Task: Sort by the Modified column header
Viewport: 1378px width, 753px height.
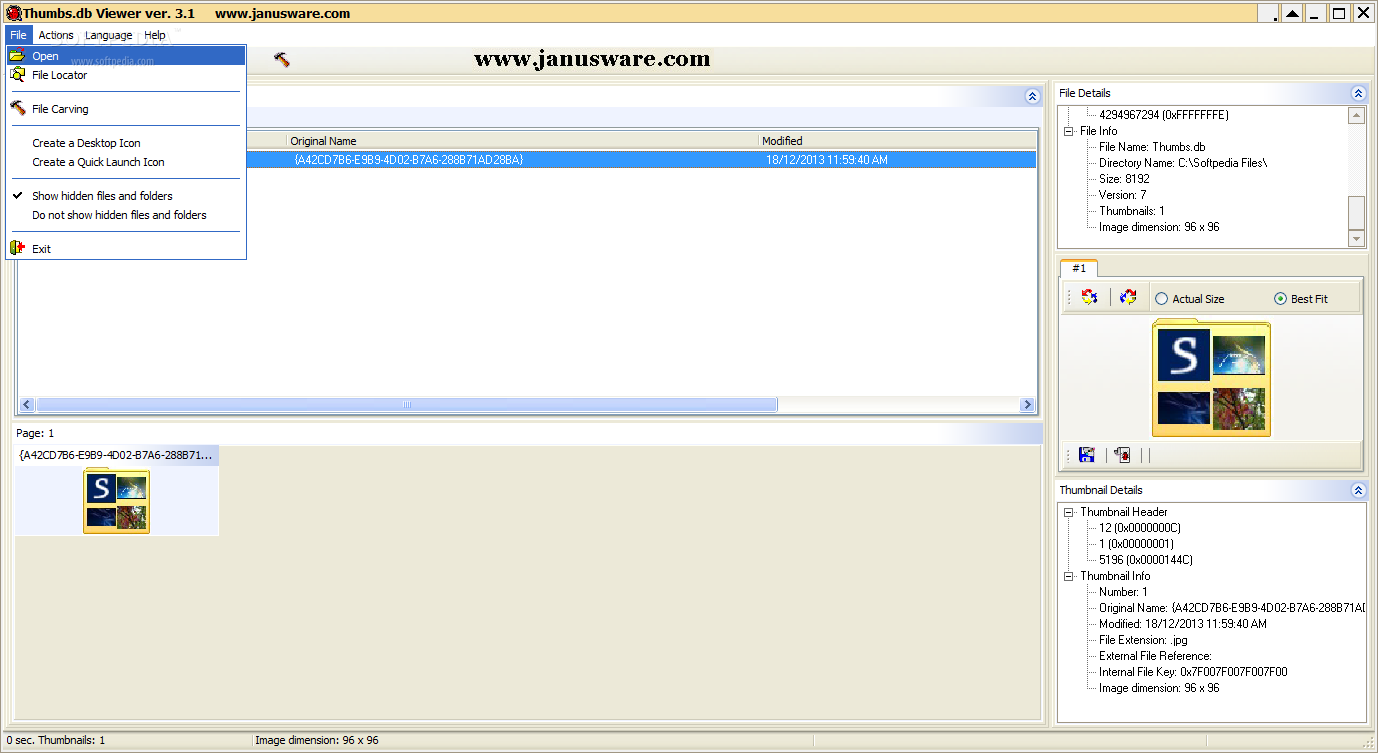Action: (897, 141)
